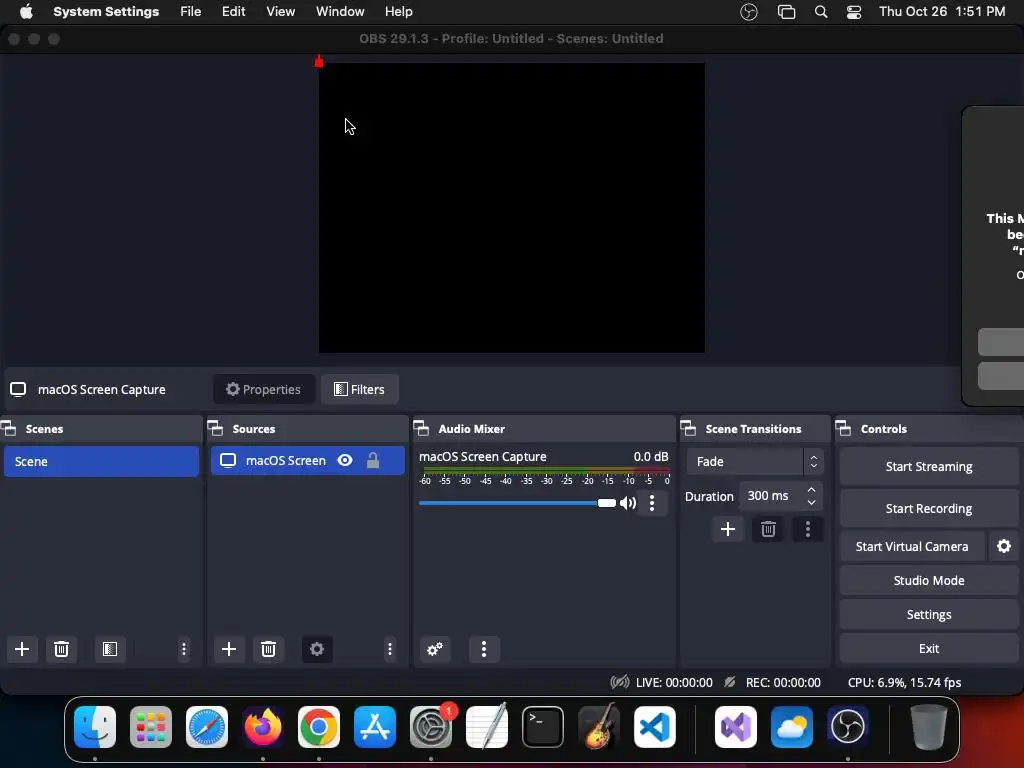Open Spotlight search in menu bar

821,12
